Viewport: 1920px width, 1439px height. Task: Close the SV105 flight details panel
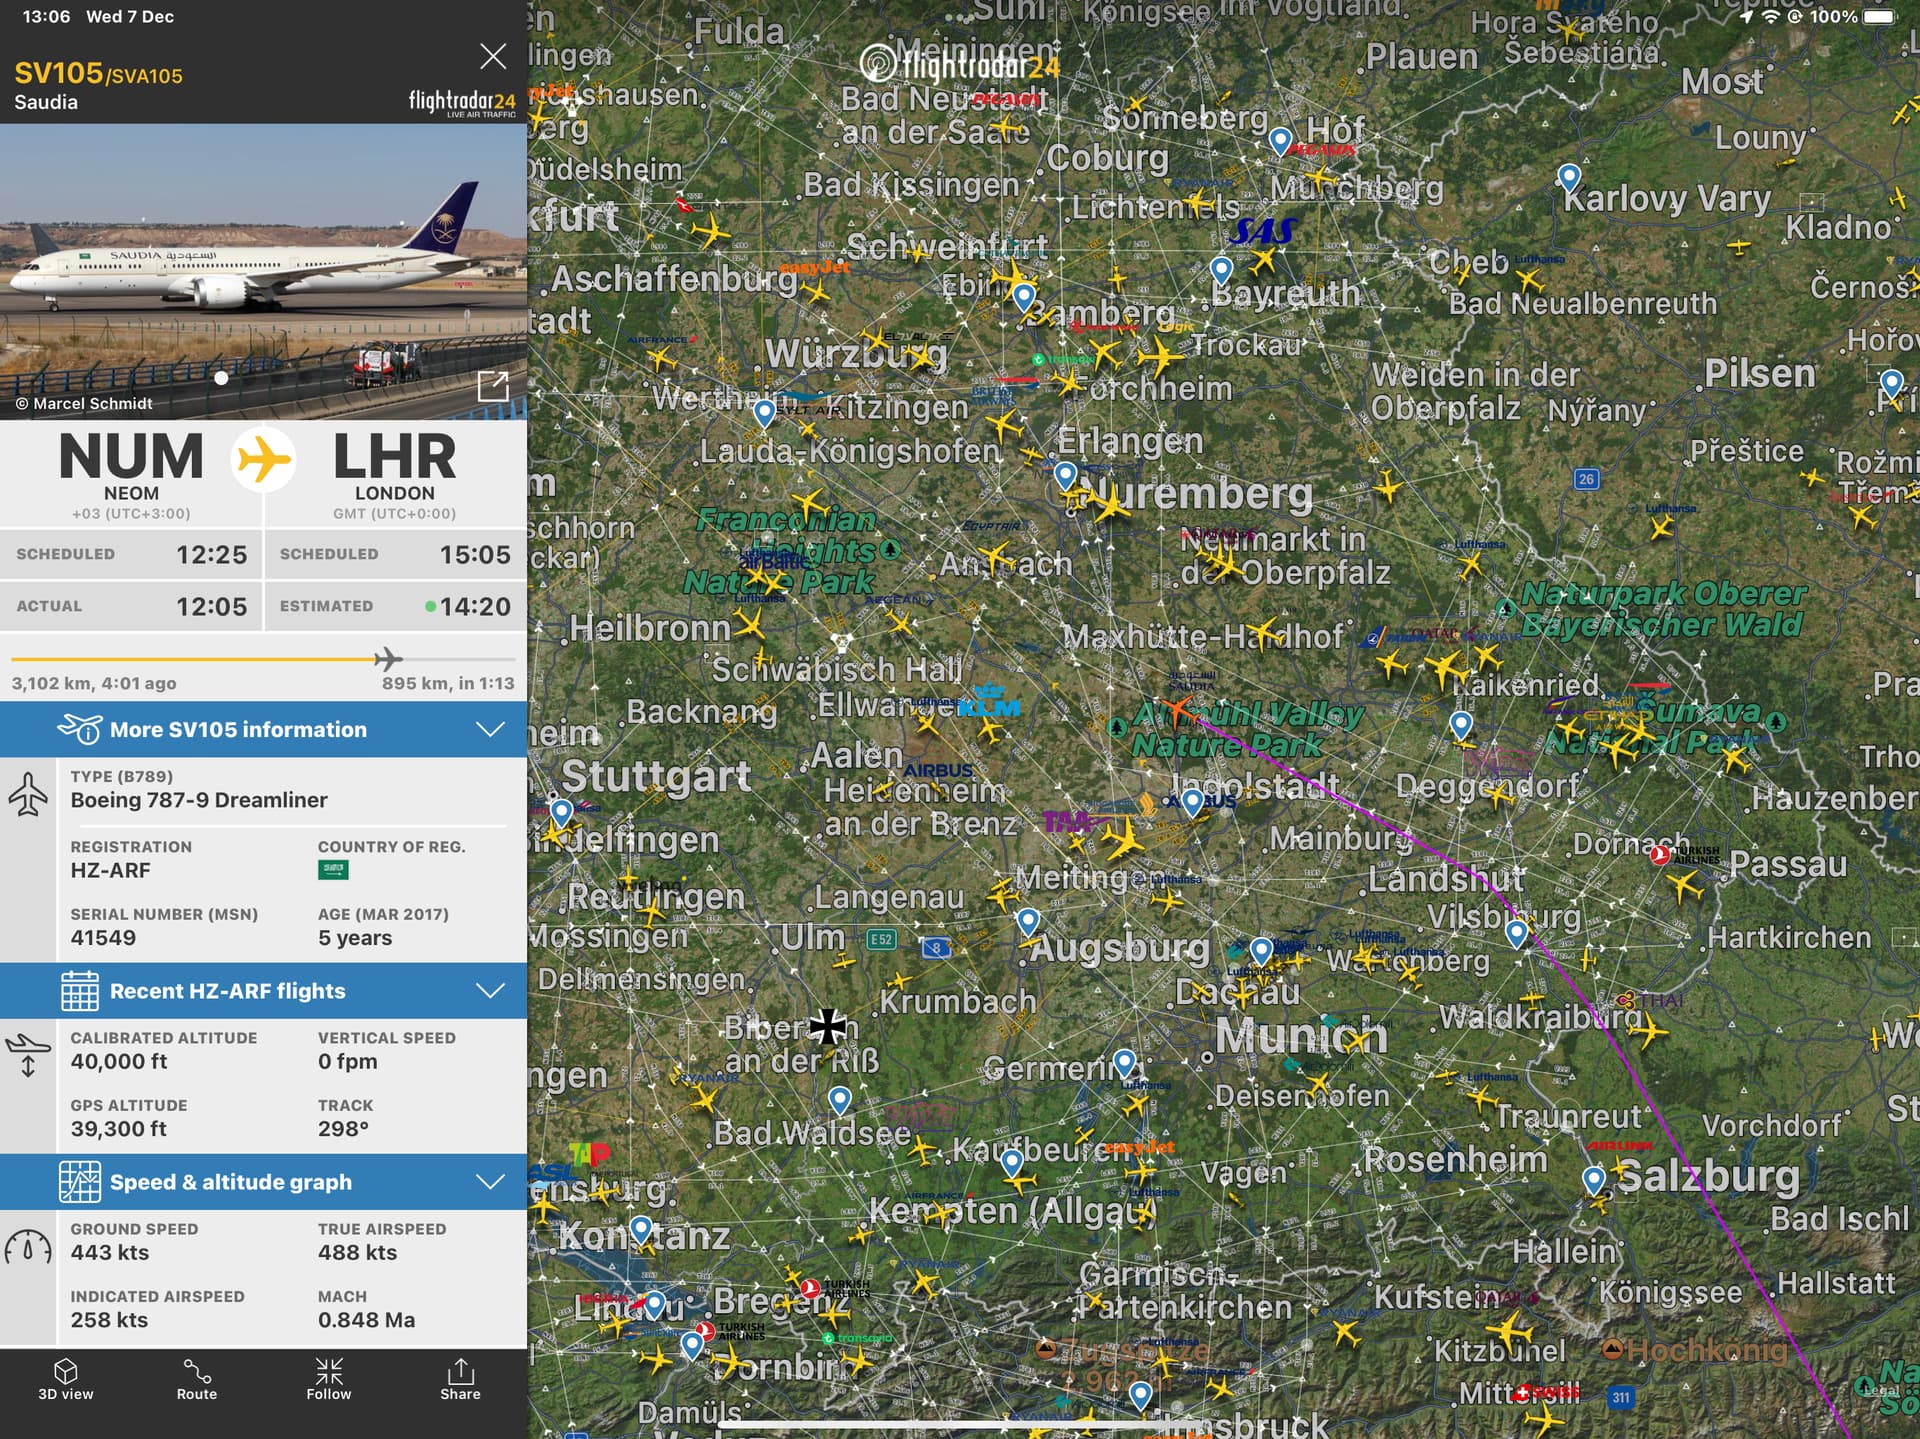[x=492, y=56]
